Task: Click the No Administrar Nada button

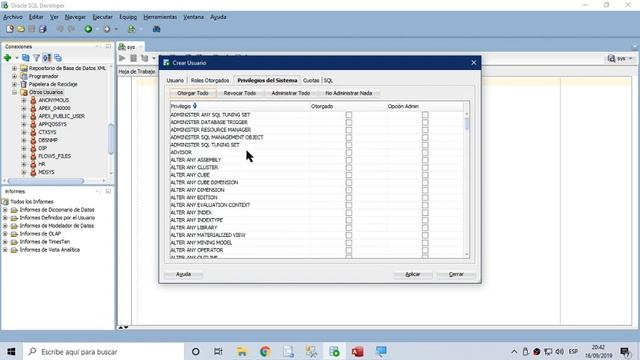Action: [349, 93]
